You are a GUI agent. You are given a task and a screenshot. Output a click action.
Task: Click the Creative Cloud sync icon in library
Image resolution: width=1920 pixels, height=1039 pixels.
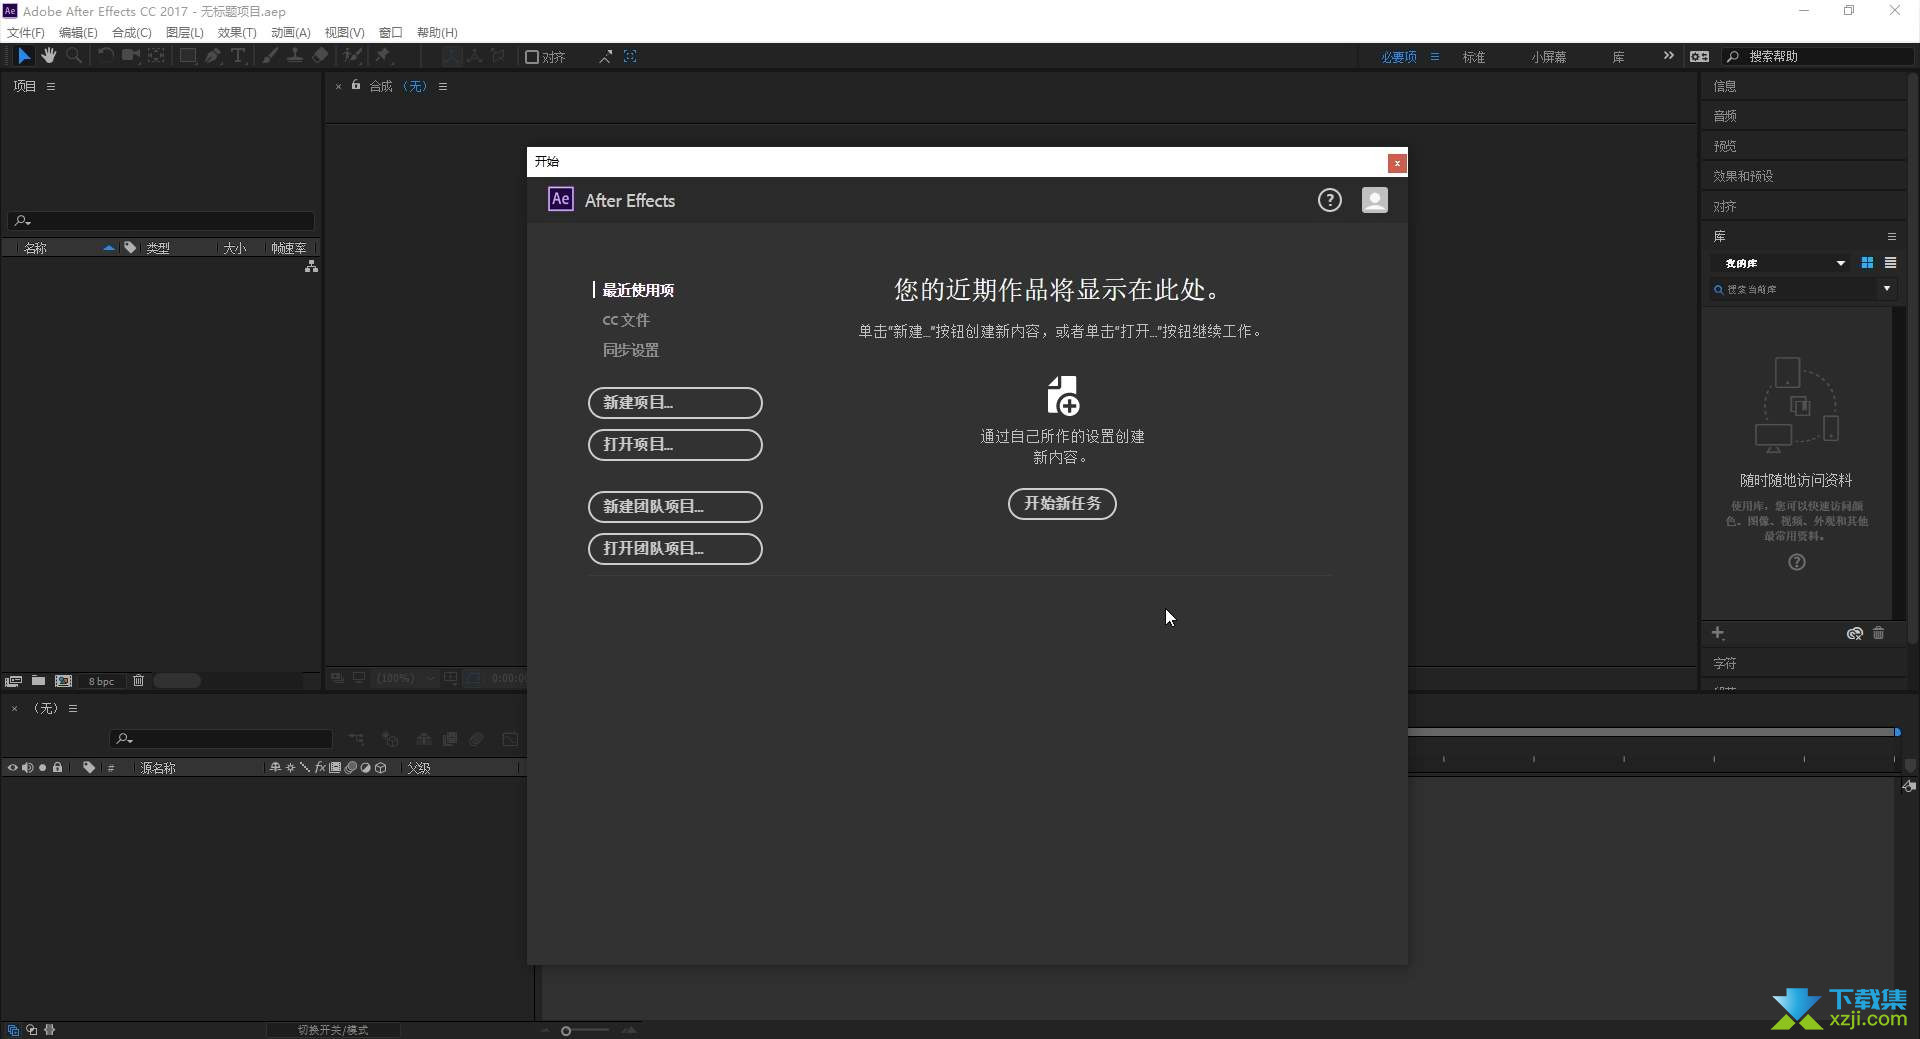1855,633
